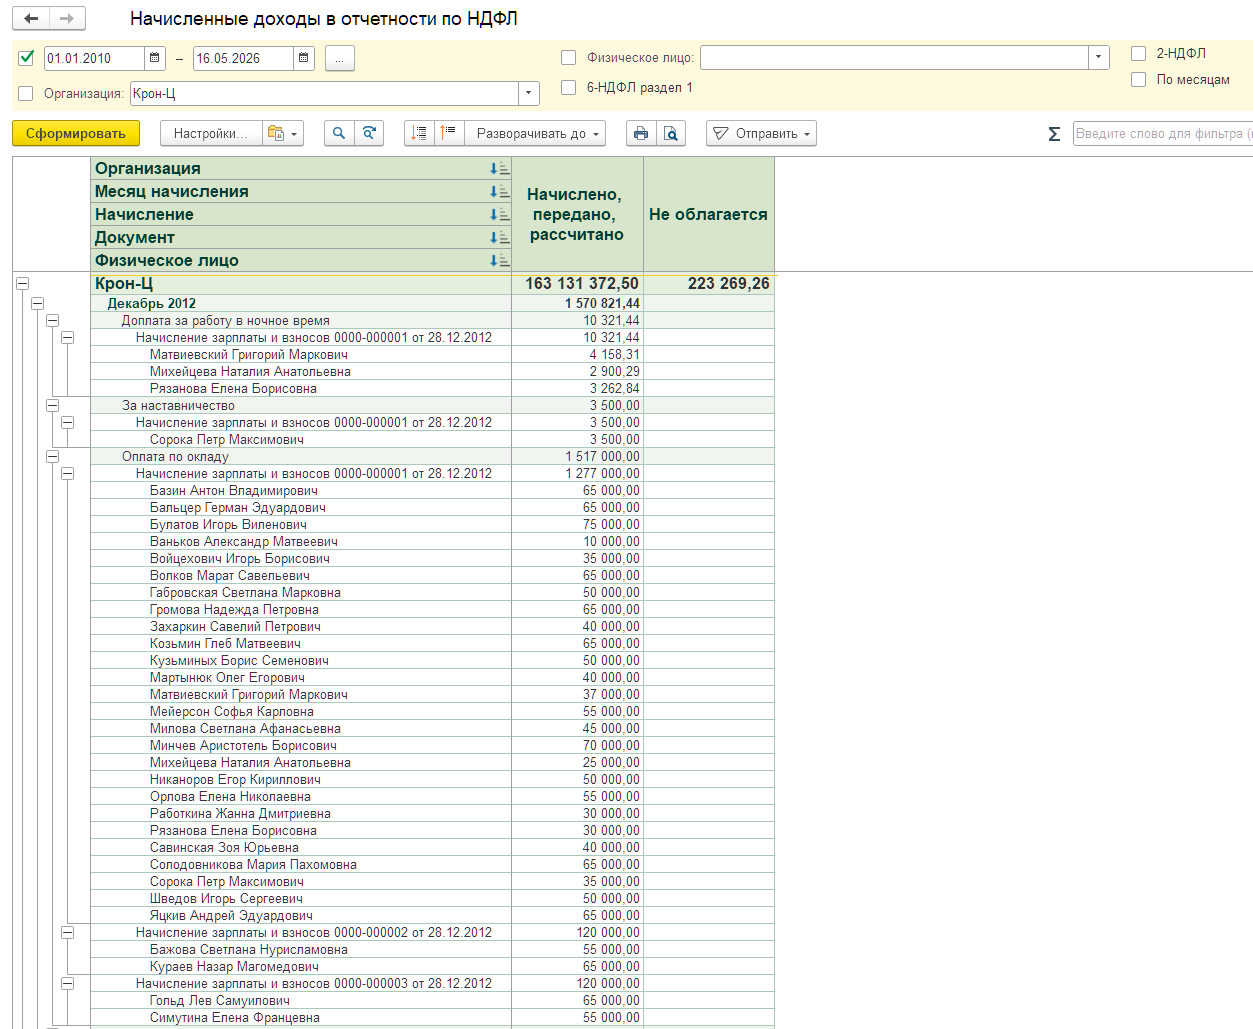
Task: Click the find next icon
Action: [369, 133]
